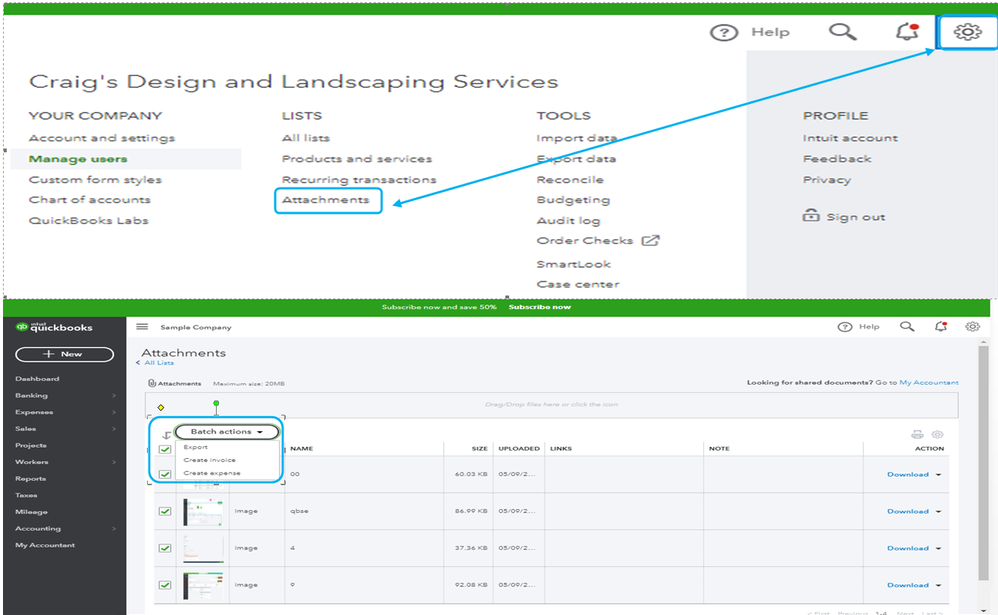Download the qbse attachment
This screenshot has height=615, width=998.
908,512
